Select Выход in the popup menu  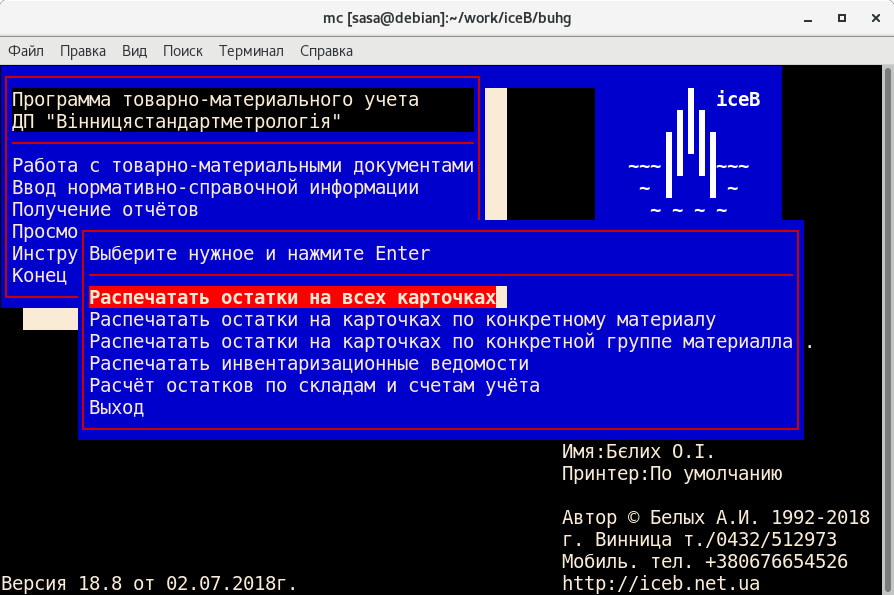[x=117, y=407]
